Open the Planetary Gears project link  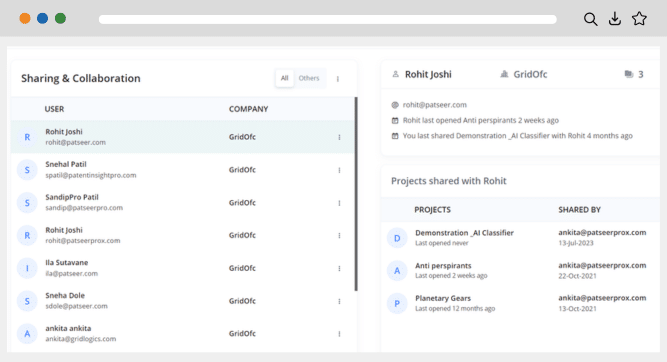point(443,298)
